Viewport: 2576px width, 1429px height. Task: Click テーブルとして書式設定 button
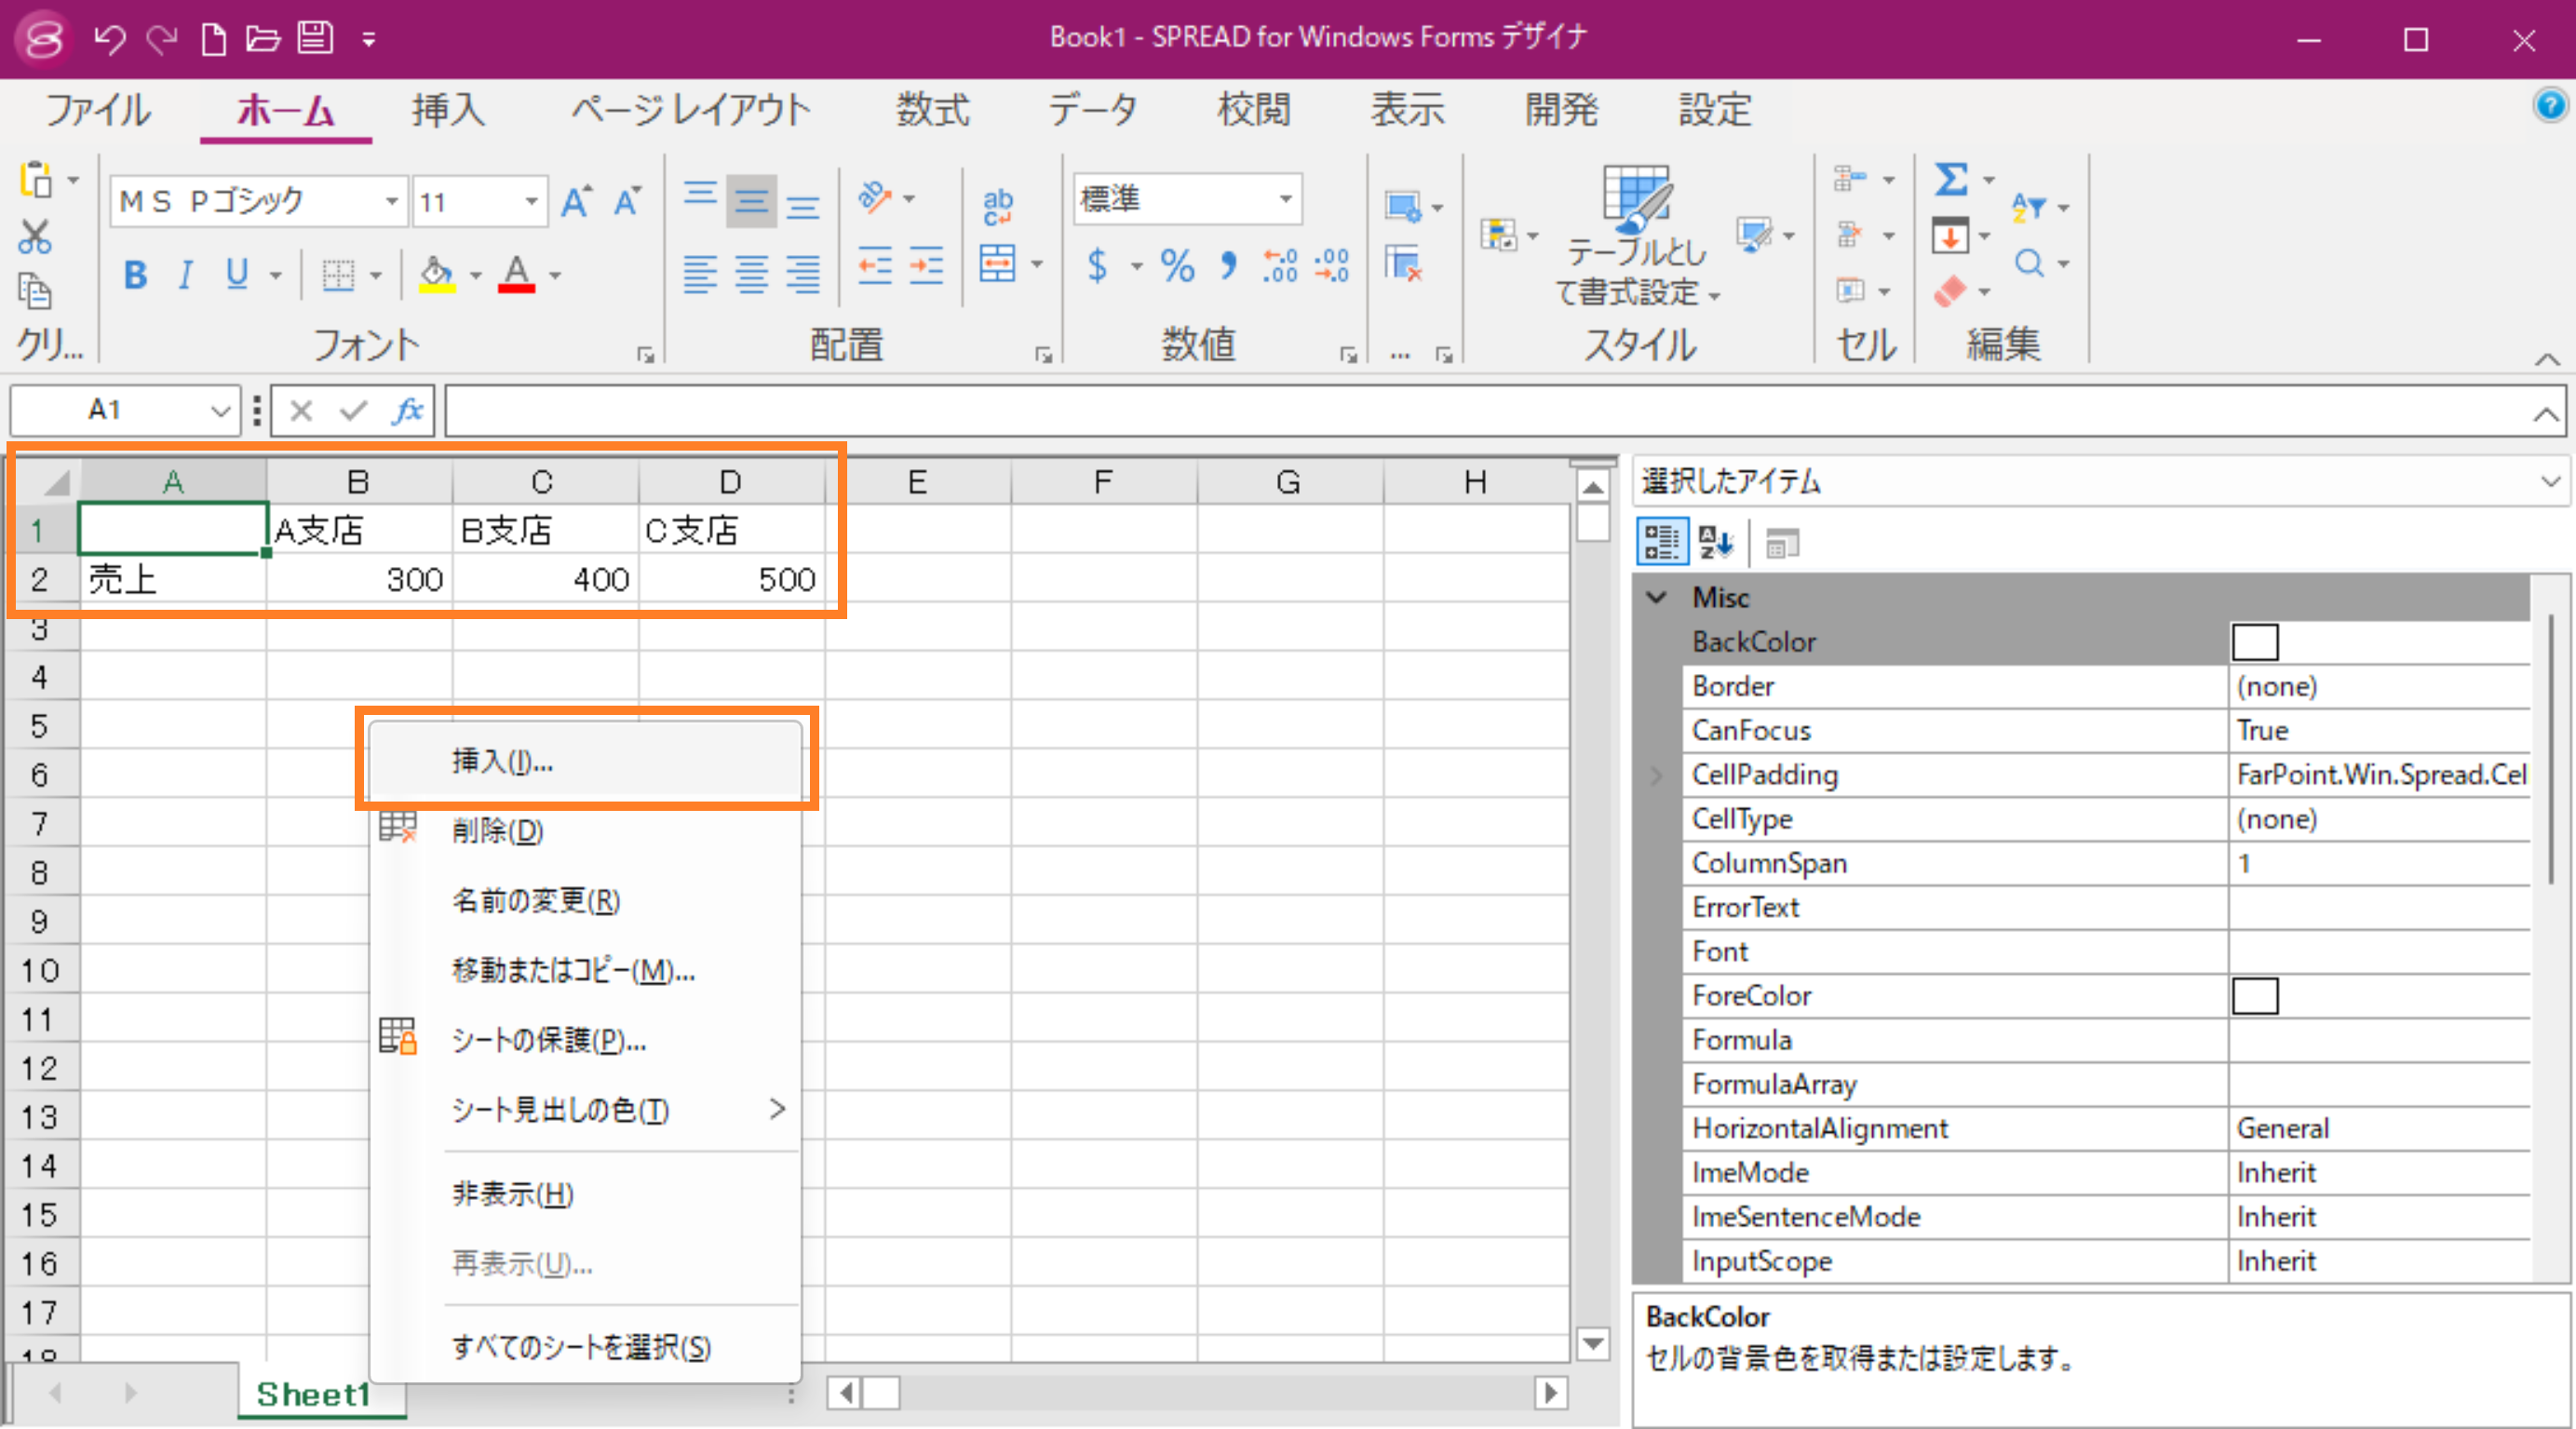(x=1637, y=236)
